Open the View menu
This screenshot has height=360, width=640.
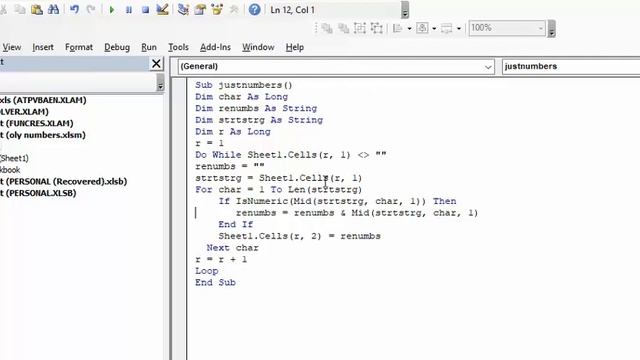pos(11,47)
